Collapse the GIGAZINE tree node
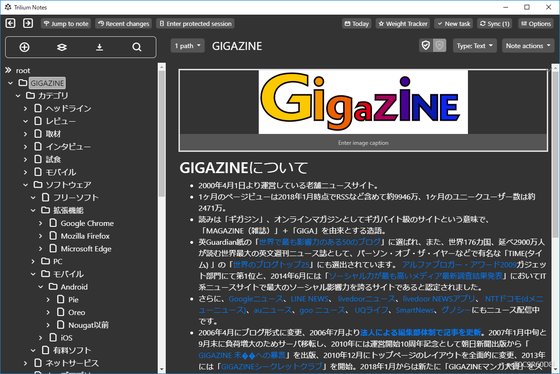The width and height of the screenshot is (560, 374). tap(10, 83)
